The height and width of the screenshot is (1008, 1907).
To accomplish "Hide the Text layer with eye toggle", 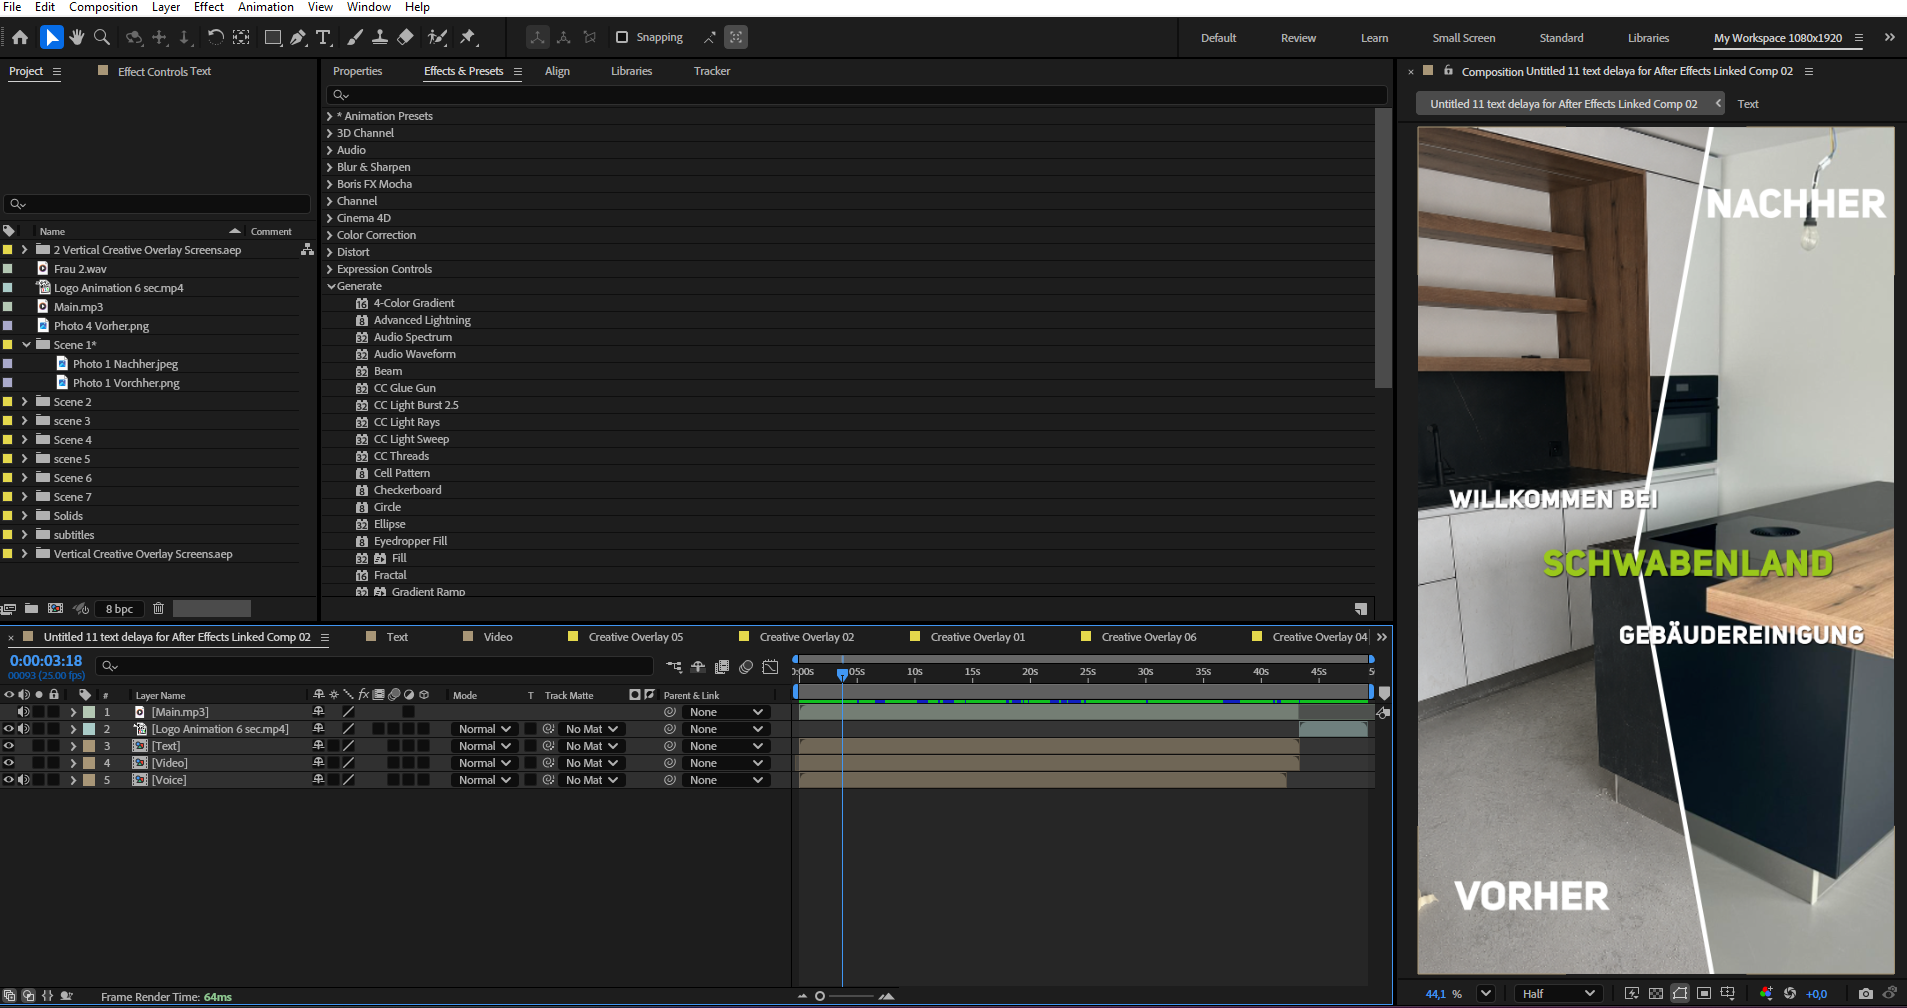I will 9,746.
